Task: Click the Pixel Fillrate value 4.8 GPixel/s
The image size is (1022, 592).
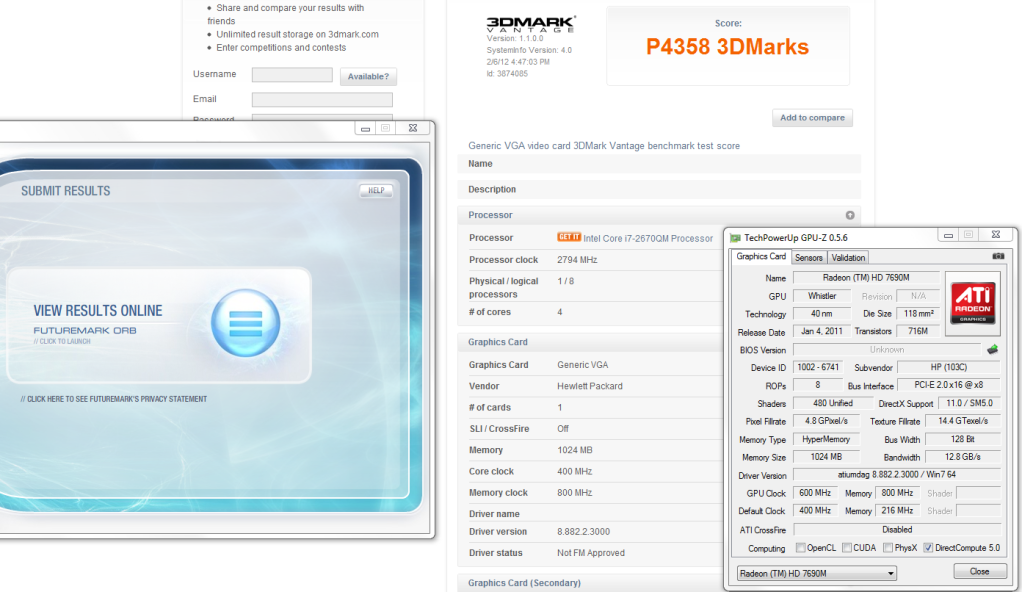Action: tap(826, 421)
